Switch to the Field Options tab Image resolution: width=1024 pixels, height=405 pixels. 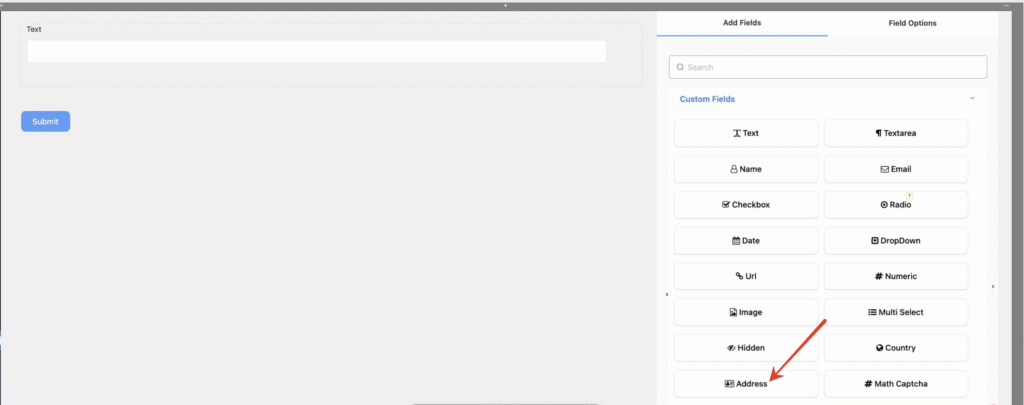pyautogui.click(x=912, y=23)
